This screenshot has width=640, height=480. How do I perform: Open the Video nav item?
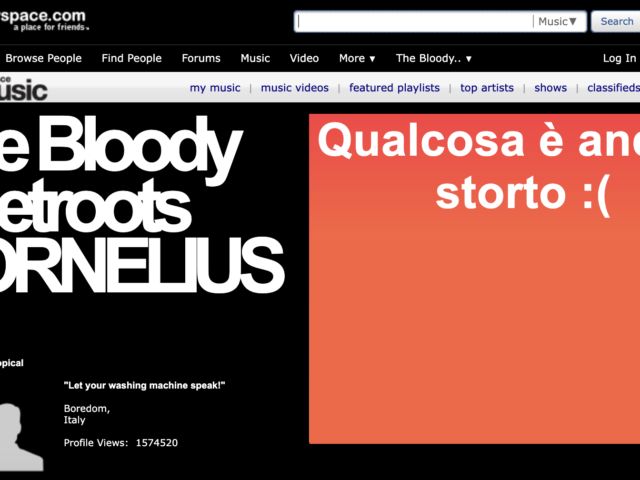tap(304, 58)
